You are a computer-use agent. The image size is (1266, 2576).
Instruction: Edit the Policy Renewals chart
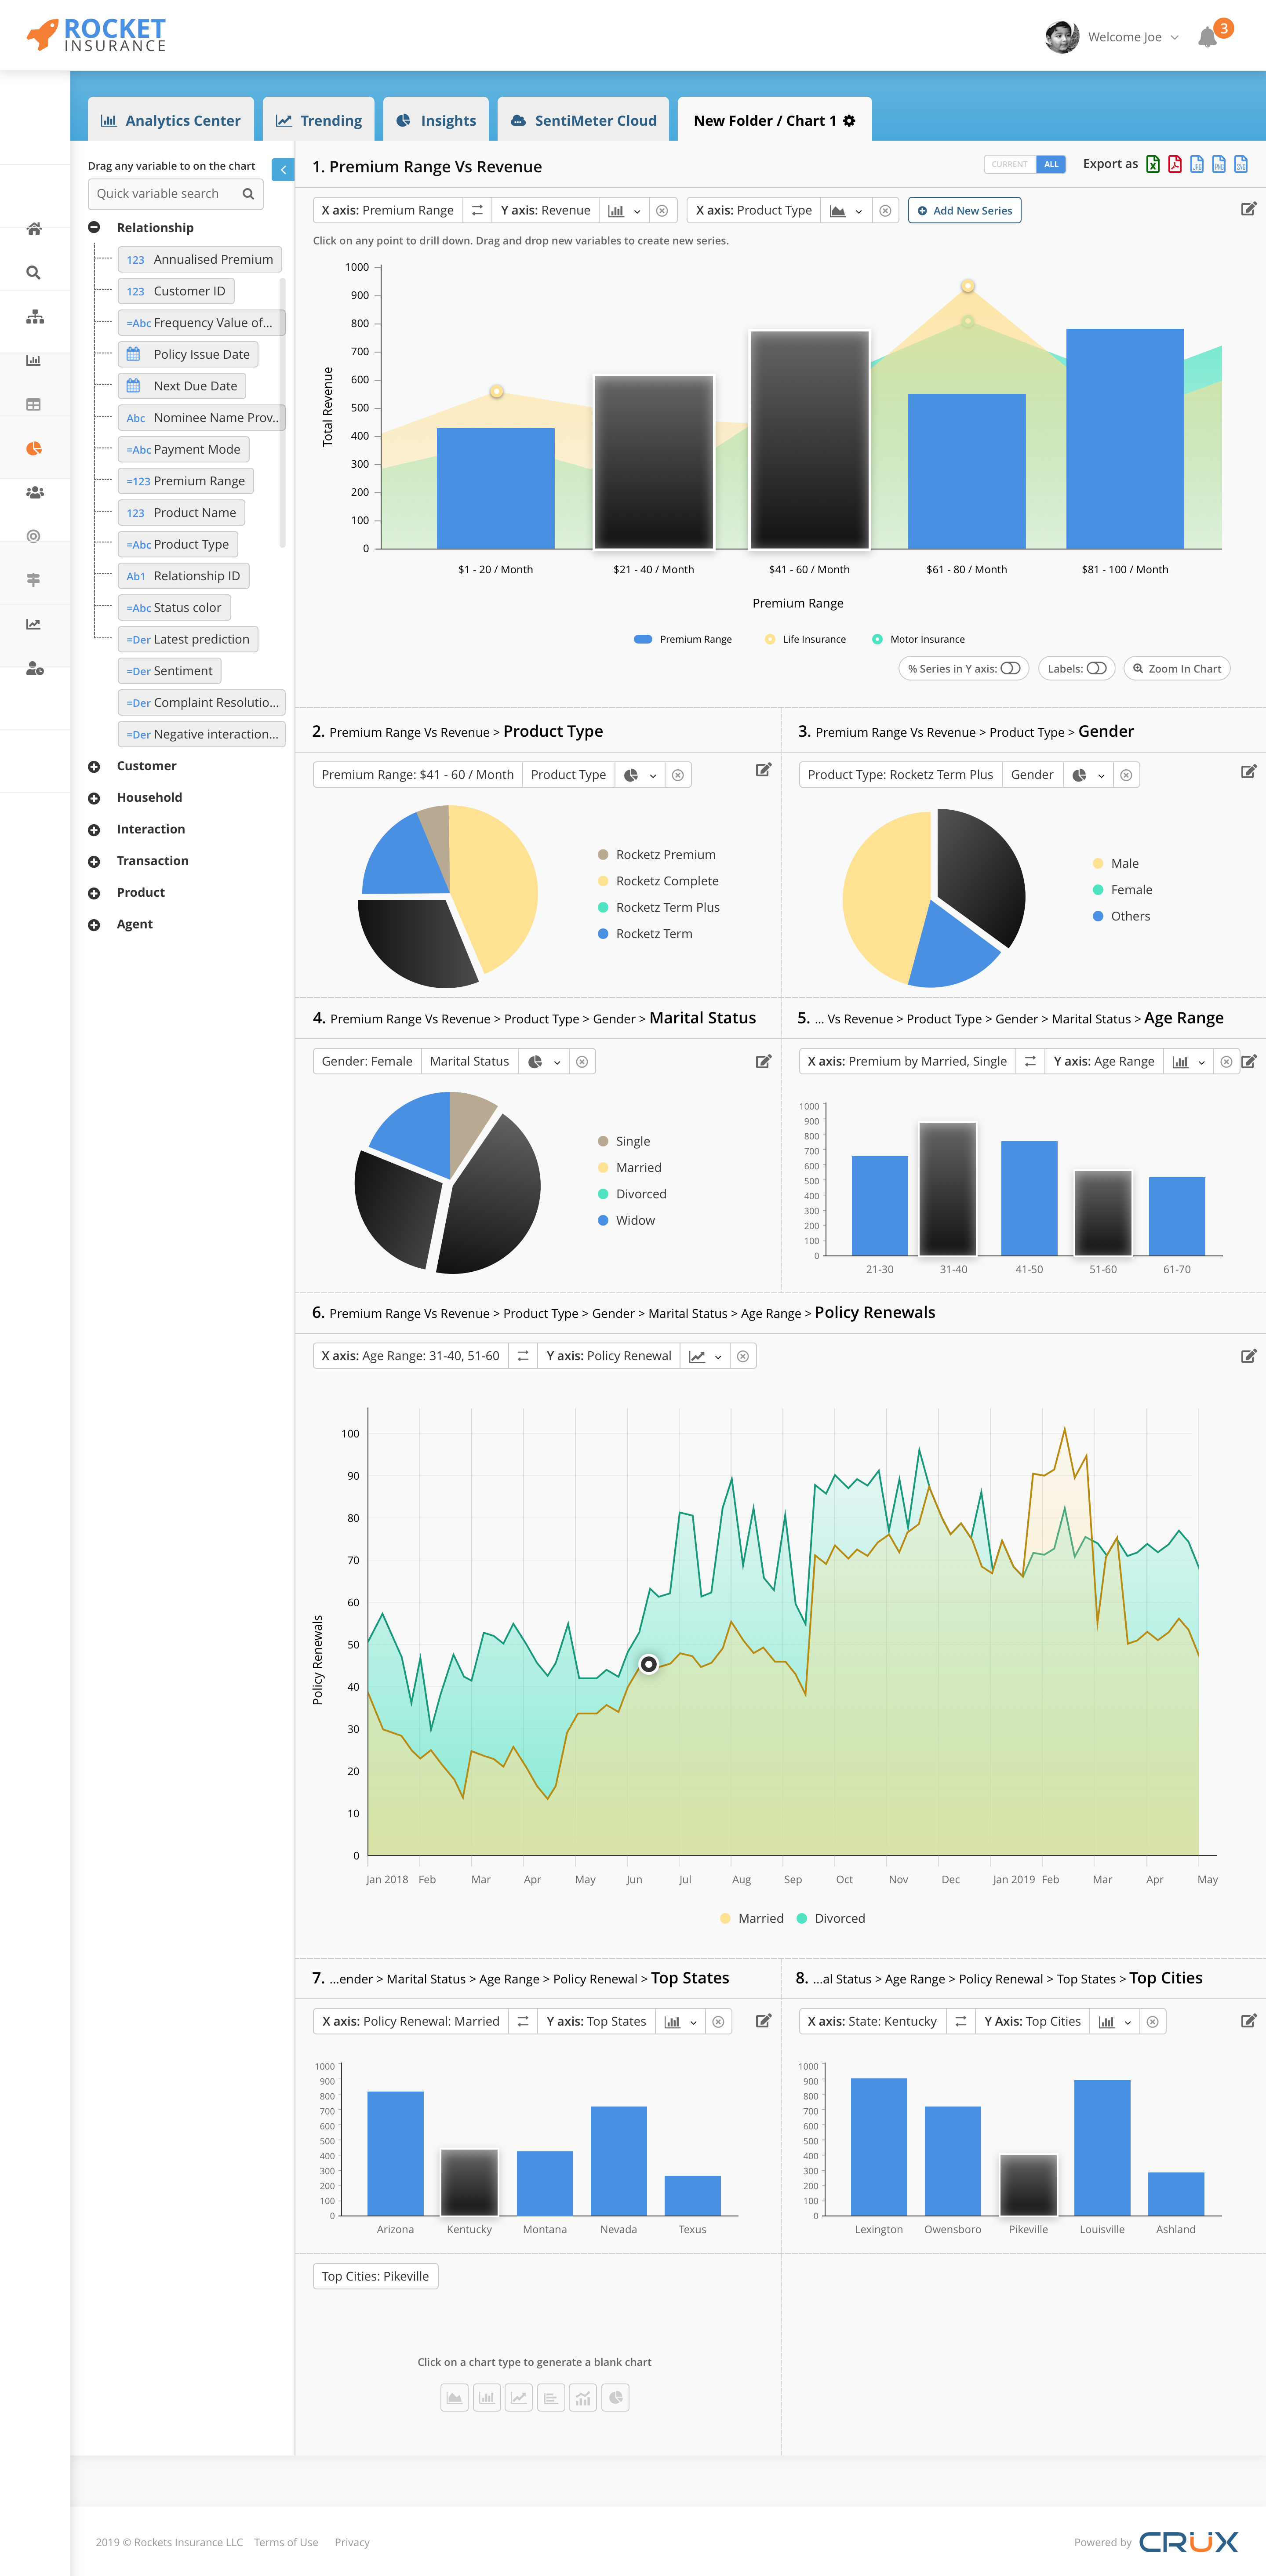click(x=1248, y=1356)
